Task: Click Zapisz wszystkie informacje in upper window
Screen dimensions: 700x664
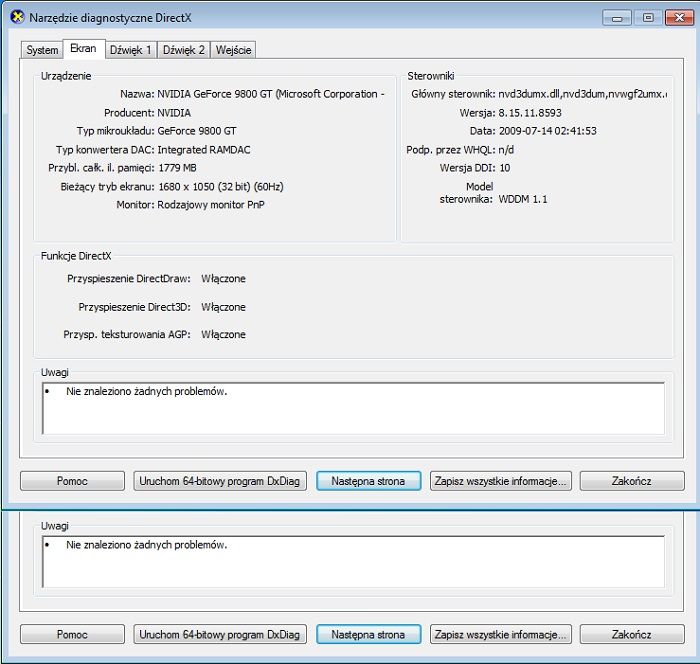Action: click(500, 481)
